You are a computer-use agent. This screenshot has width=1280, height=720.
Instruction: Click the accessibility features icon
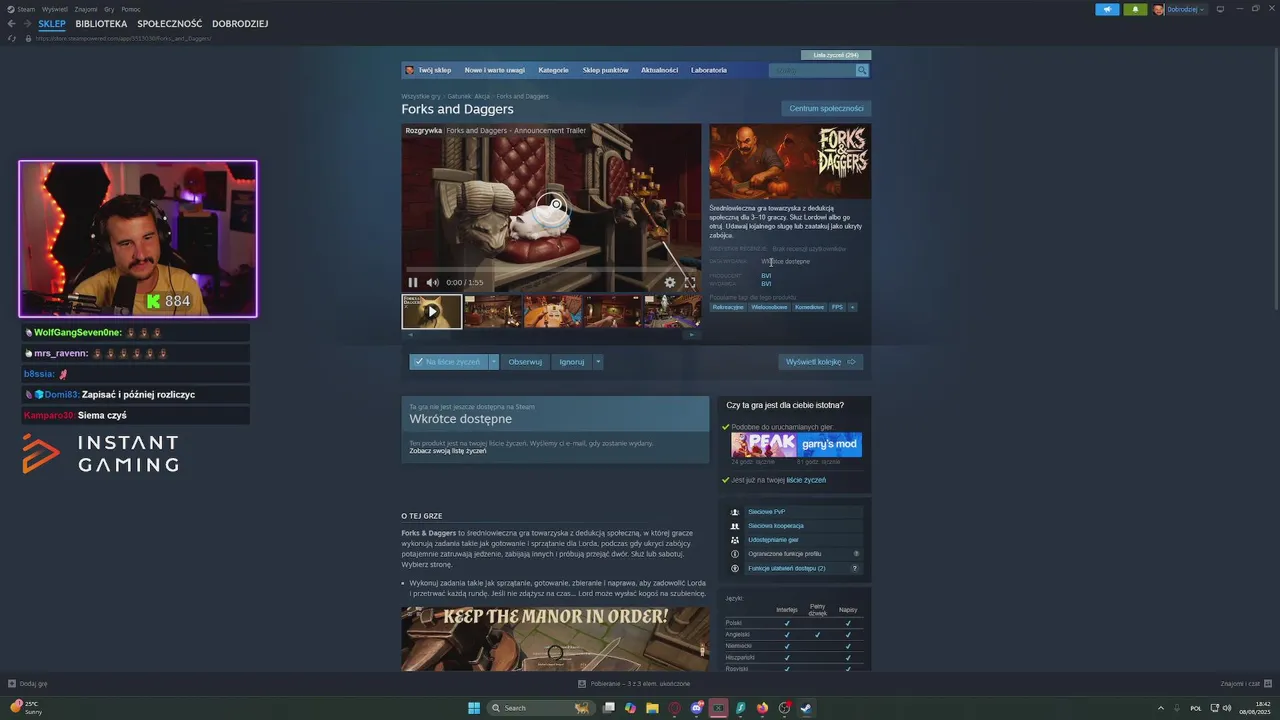pyautogui.click(x=735, y=568)
